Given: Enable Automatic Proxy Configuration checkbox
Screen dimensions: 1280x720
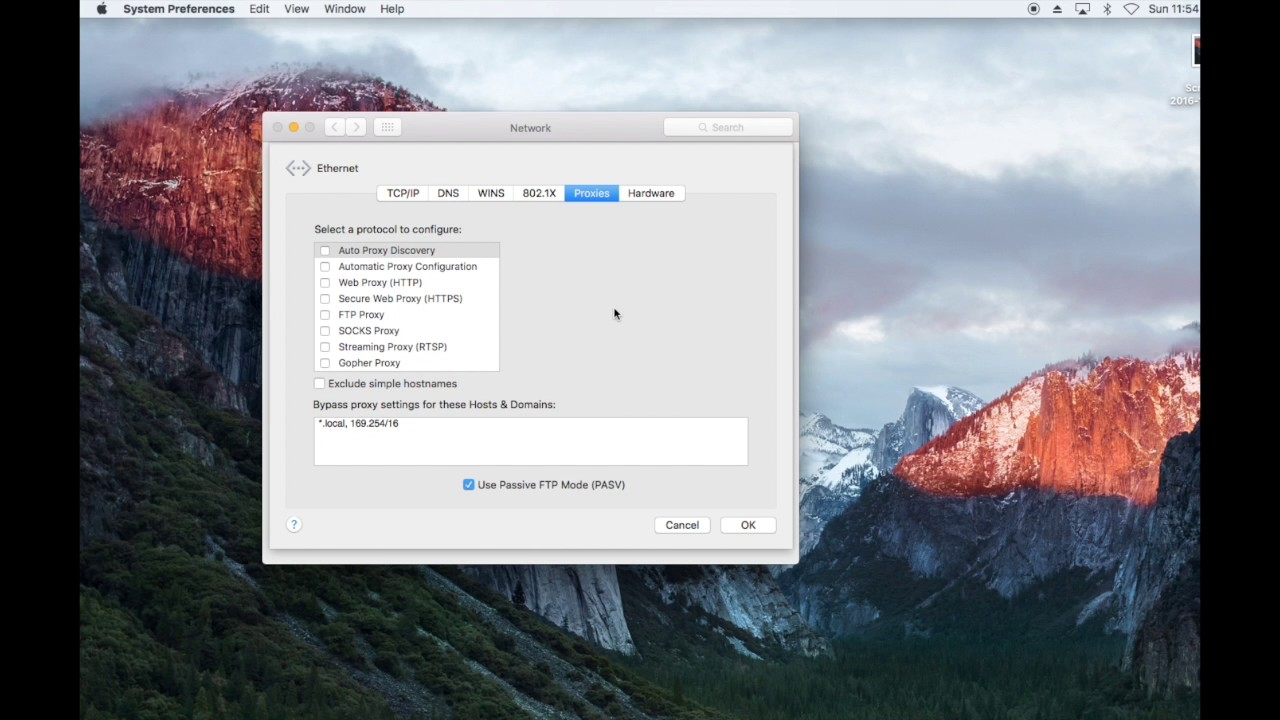Looking at the screenshot, I should (325, 267).
